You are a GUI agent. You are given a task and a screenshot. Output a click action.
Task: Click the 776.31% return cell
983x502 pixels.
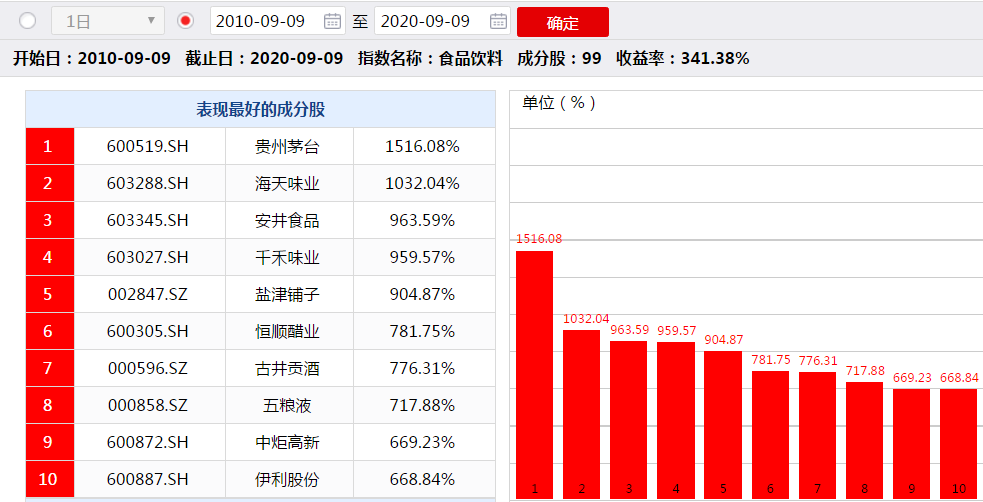[x=422, y=368]
